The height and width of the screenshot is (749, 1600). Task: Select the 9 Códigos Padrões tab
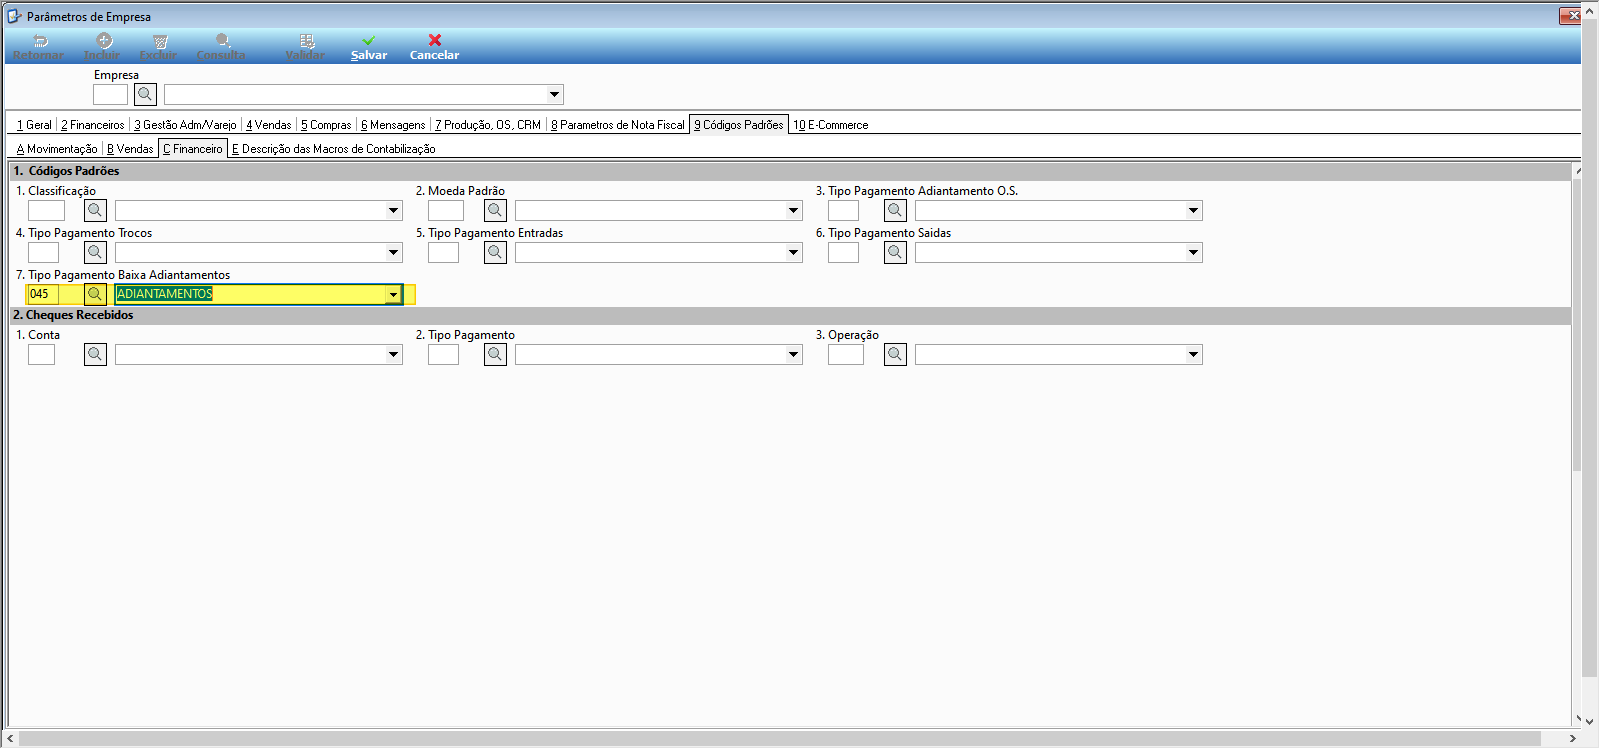pyautogui.click(x=739, y=125)
